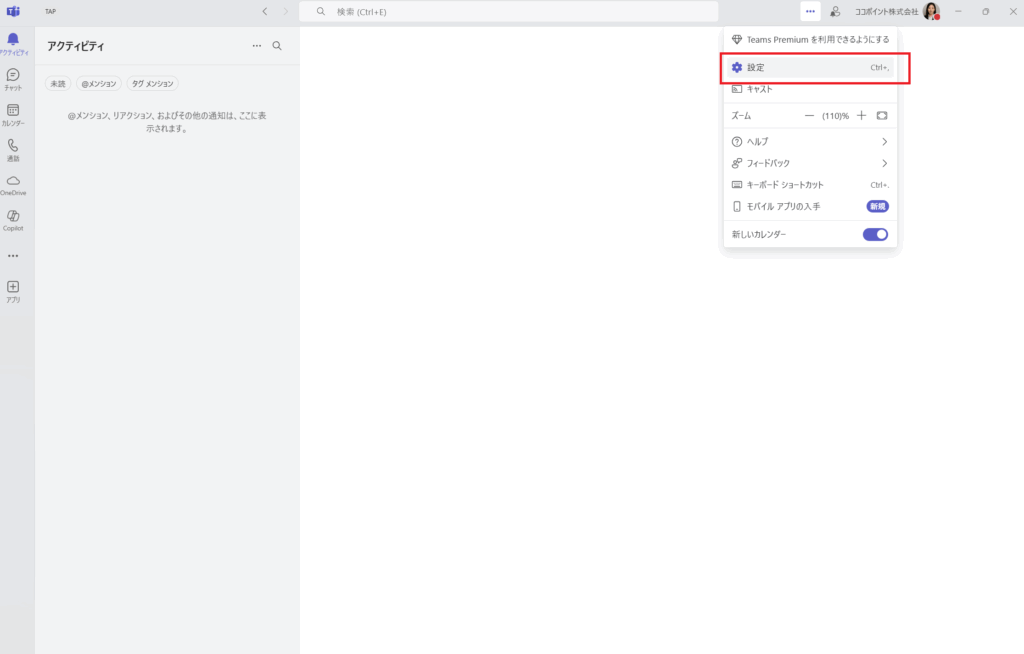Image resolution: width=1024 pixels, height=654 pixels.
Task: Select the @メンション filter chip
Action: [x=99, y=84]
